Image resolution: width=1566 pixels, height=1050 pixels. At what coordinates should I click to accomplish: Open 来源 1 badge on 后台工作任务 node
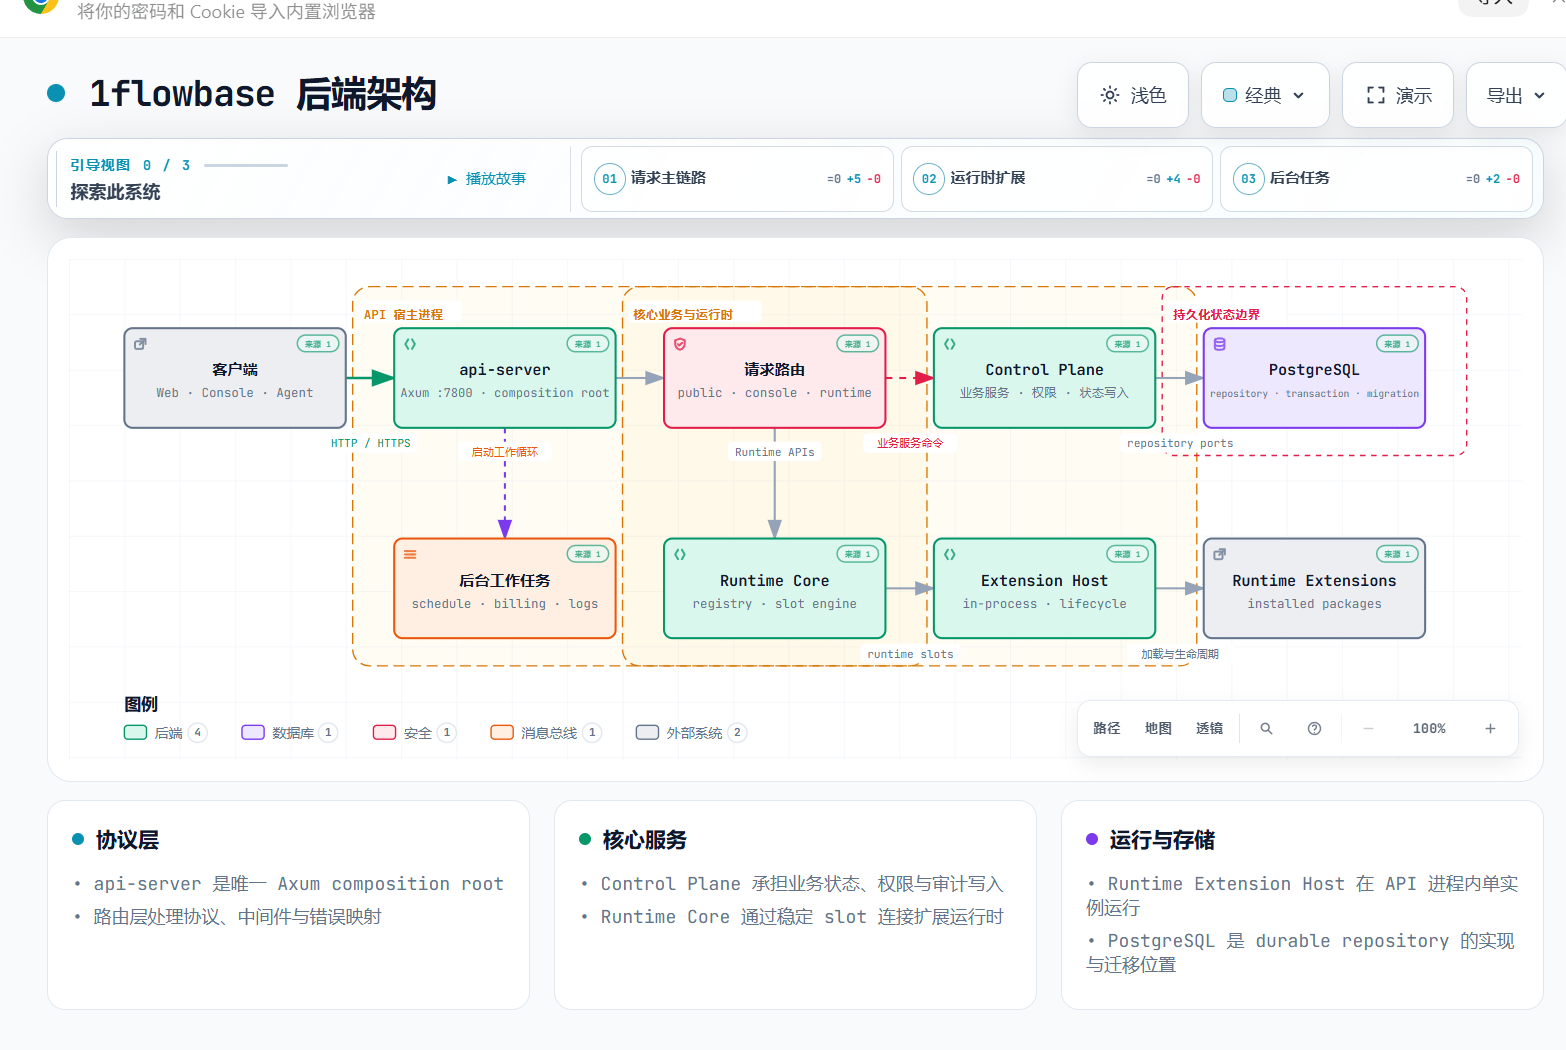tap(588, 554)
